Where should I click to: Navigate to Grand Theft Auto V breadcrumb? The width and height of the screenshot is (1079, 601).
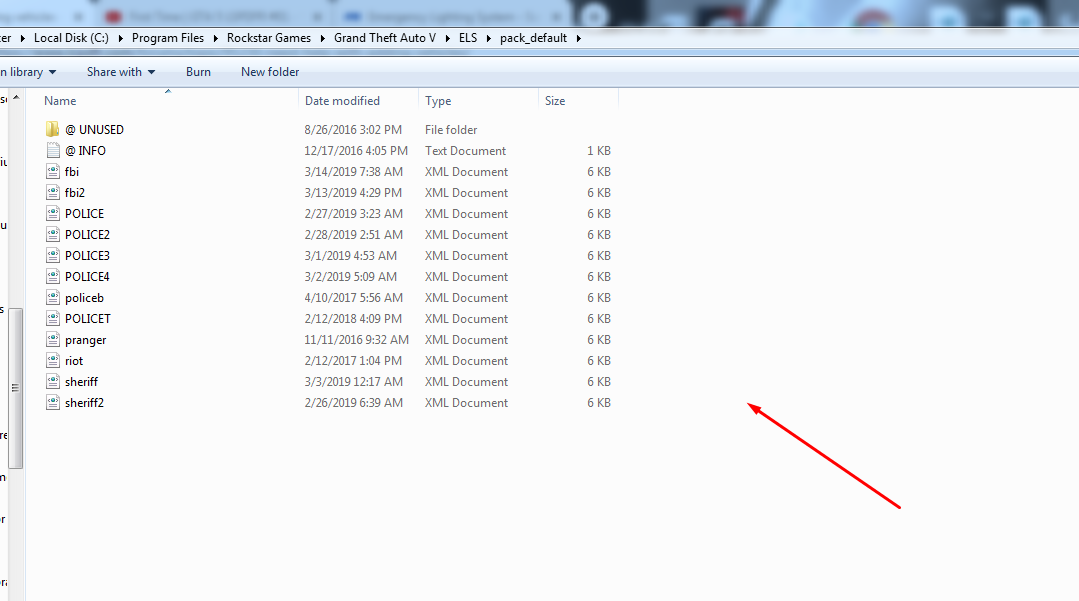coord(385,38)
